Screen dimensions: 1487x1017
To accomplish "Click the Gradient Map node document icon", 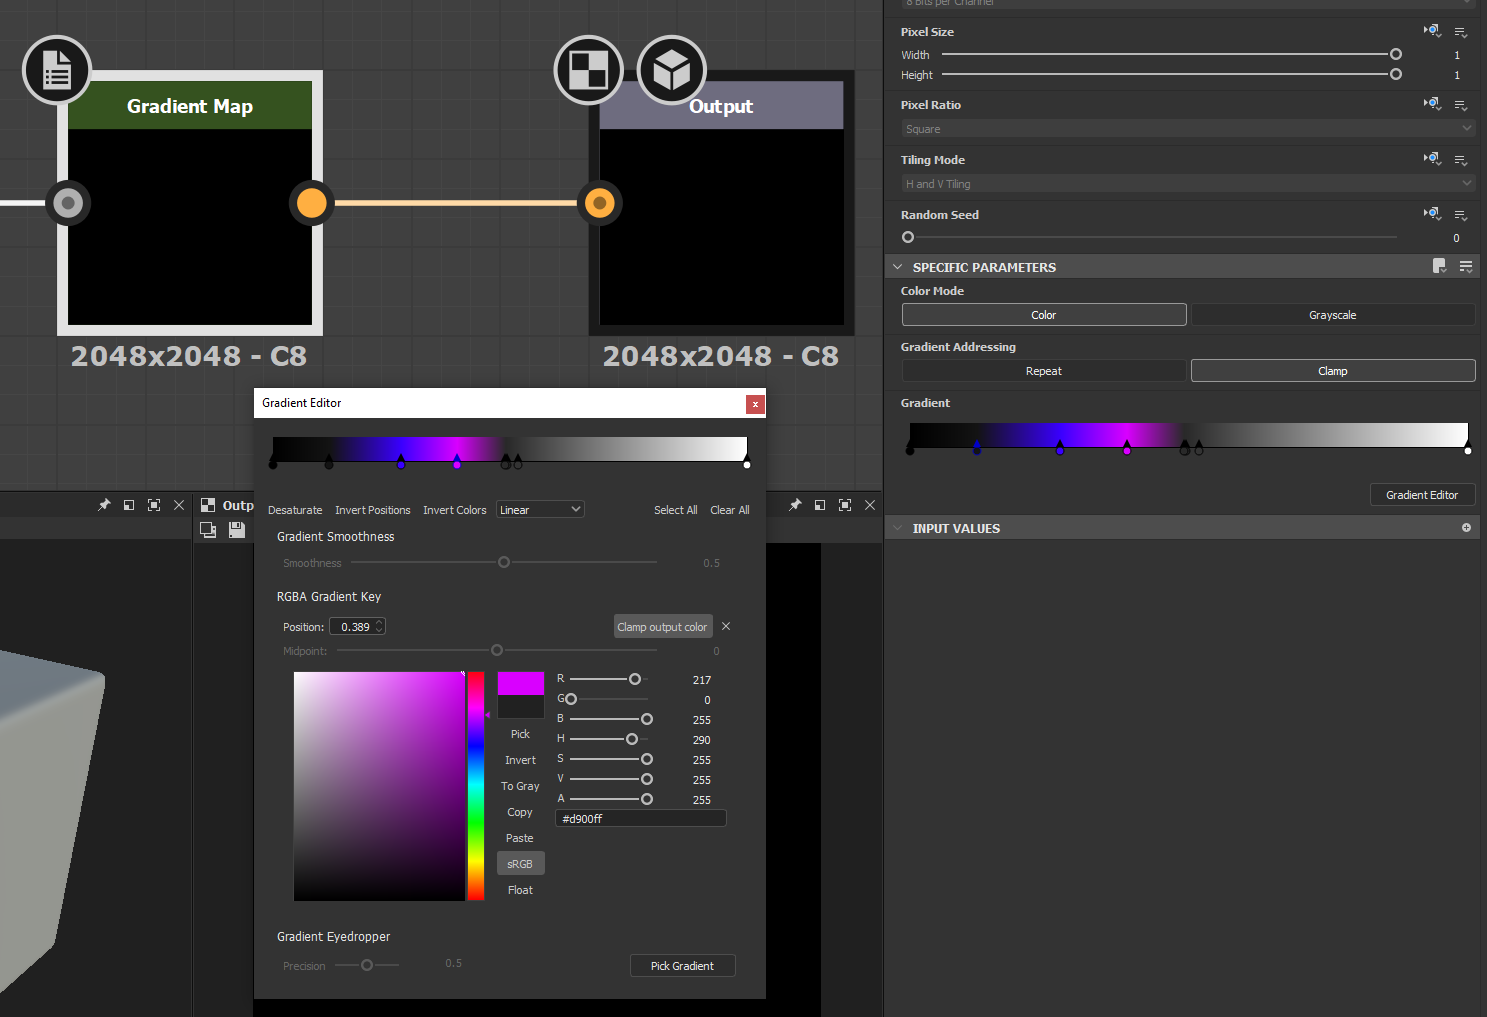I will point(56,70).
